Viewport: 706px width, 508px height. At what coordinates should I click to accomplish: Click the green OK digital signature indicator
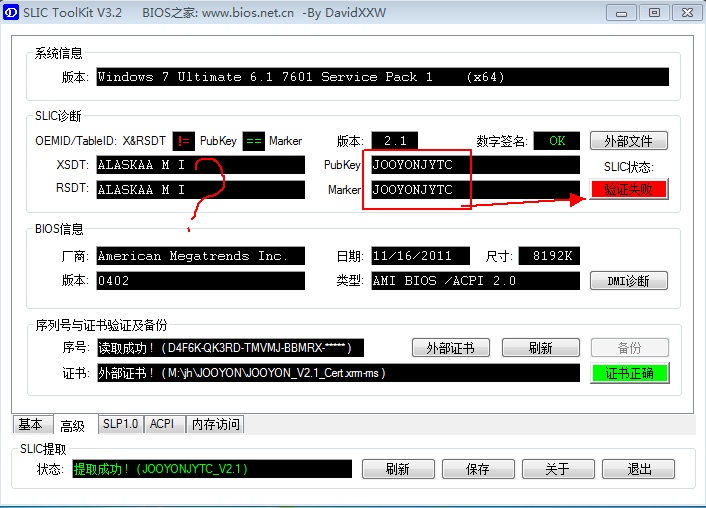[x=556, y=141]
